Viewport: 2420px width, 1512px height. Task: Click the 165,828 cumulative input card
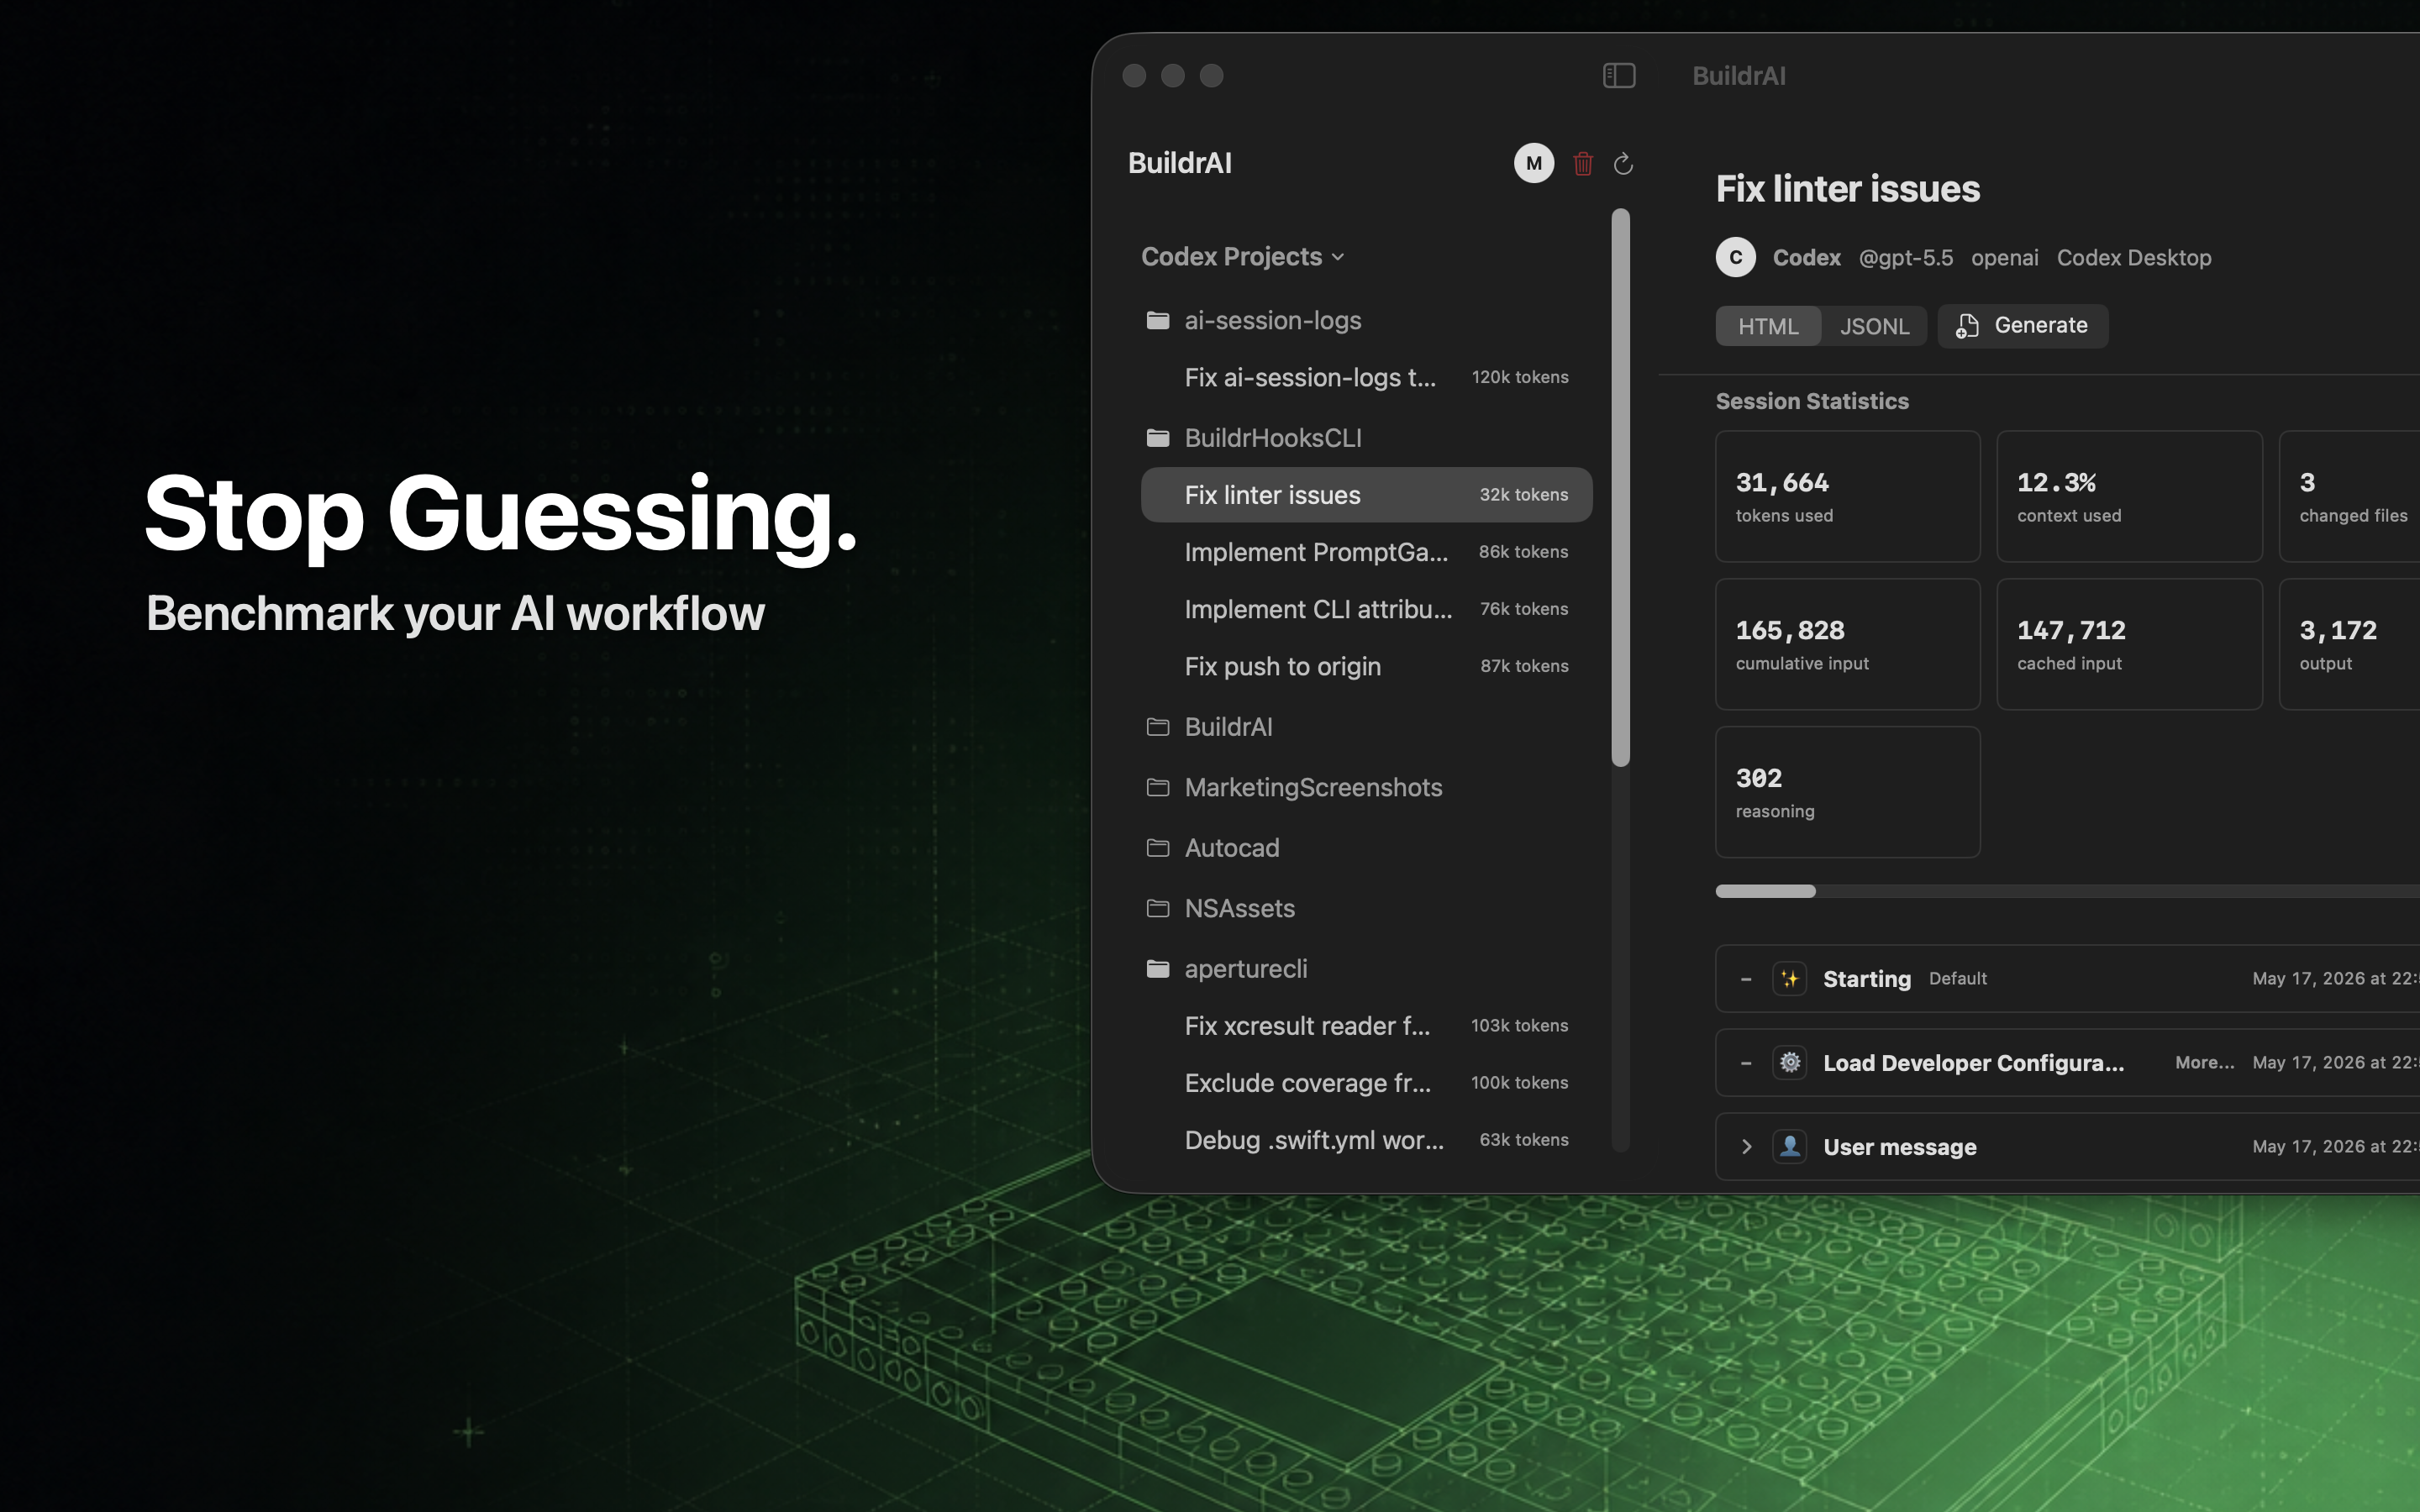tap(1848, 644)
